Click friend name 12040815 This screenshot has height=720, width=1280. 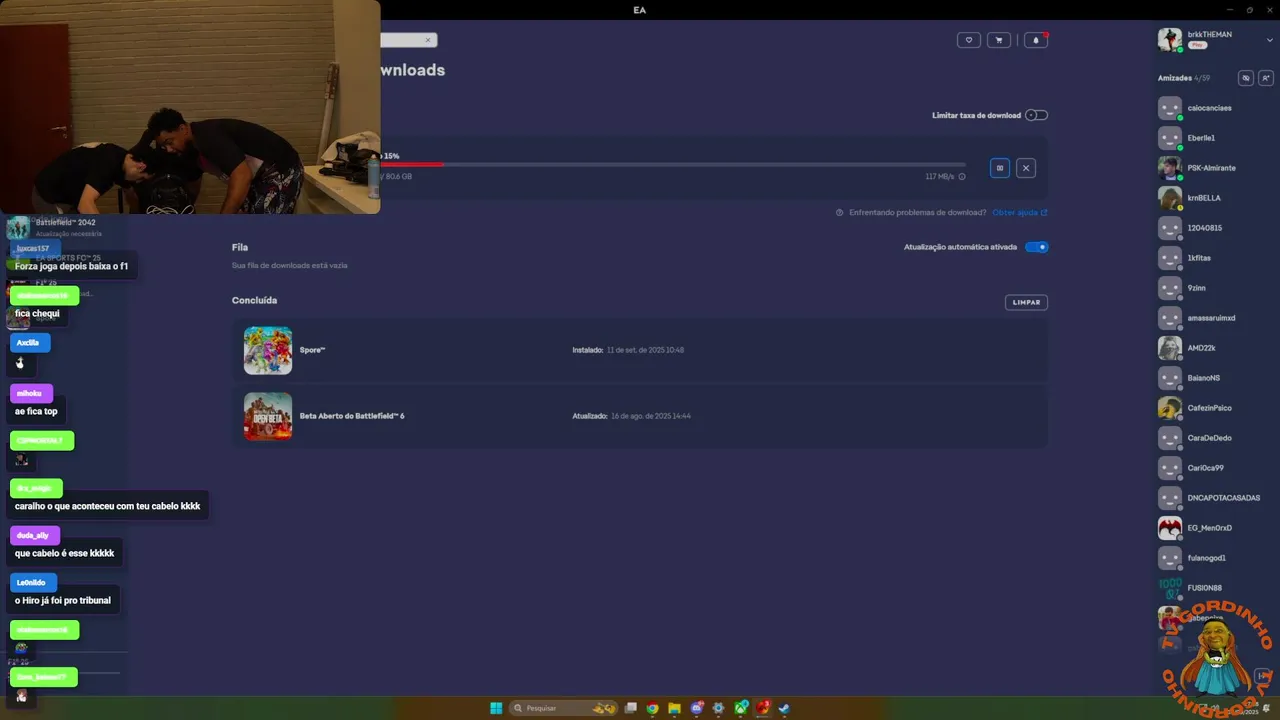(x=1204, y=228)
